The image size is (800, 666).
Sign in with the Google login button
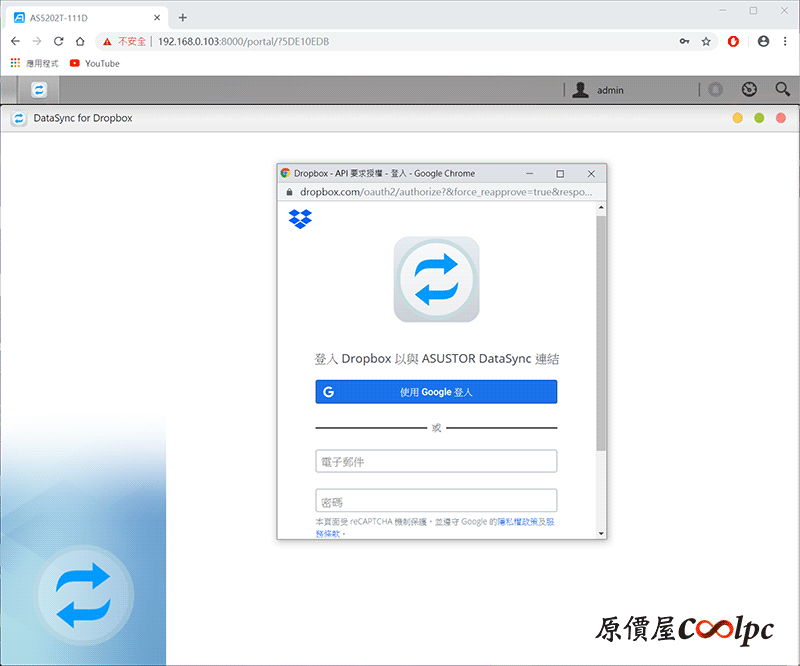(x=436, y=392)
